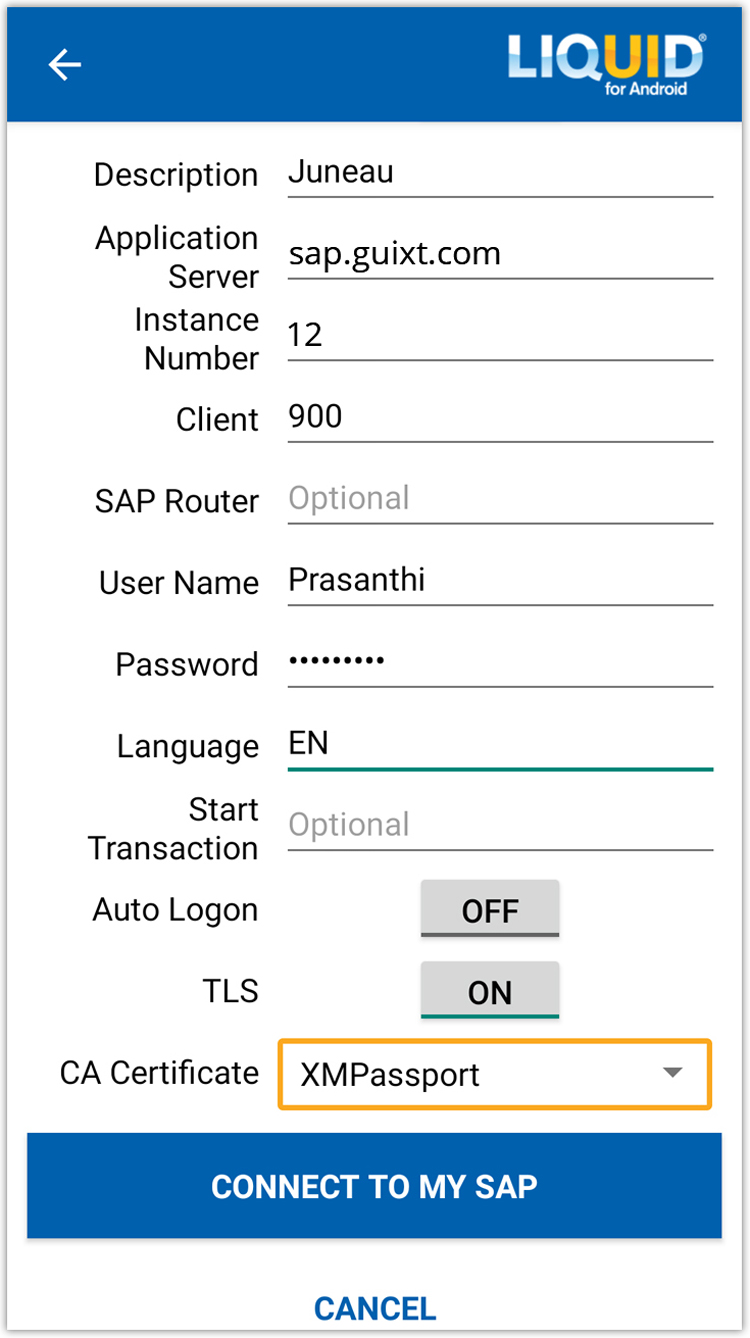
Task: Focus the Language field showing EN
Action: click(500, 745)
